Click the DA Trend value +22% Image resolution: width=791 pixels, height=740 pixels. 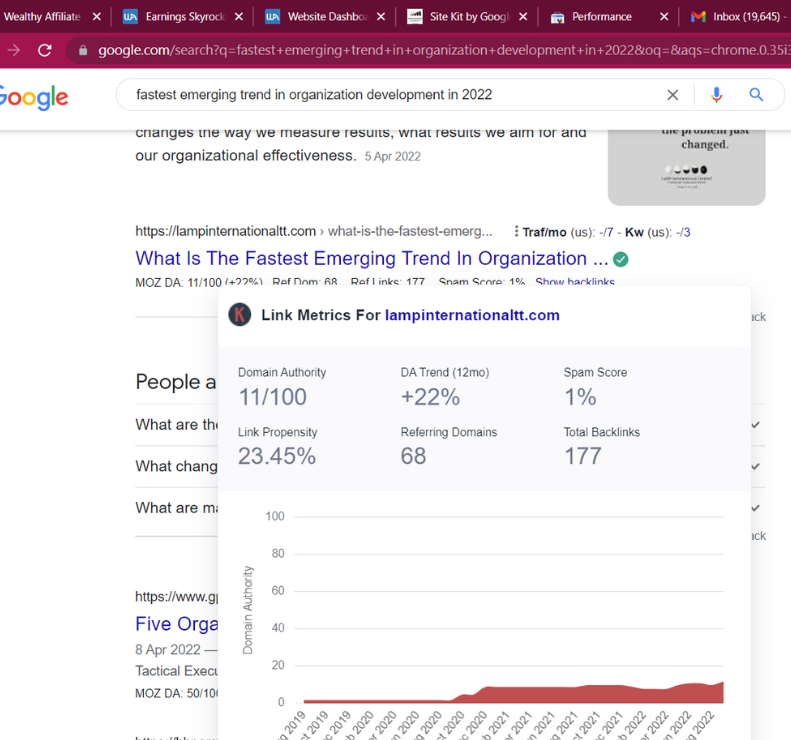click(430, 397)
